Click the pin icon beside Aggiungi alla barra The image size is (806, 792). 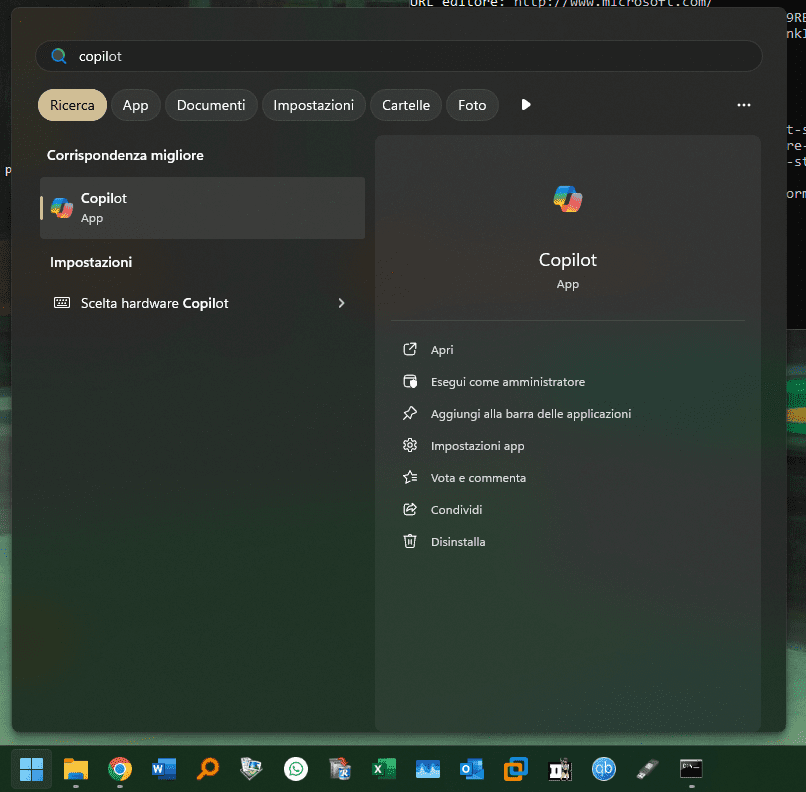click(409, 413)
